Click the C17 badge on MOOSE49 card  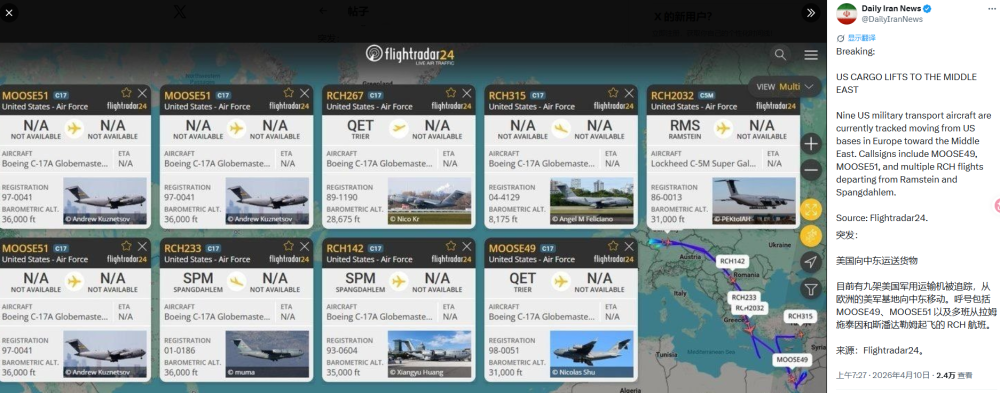click(548, 249)
